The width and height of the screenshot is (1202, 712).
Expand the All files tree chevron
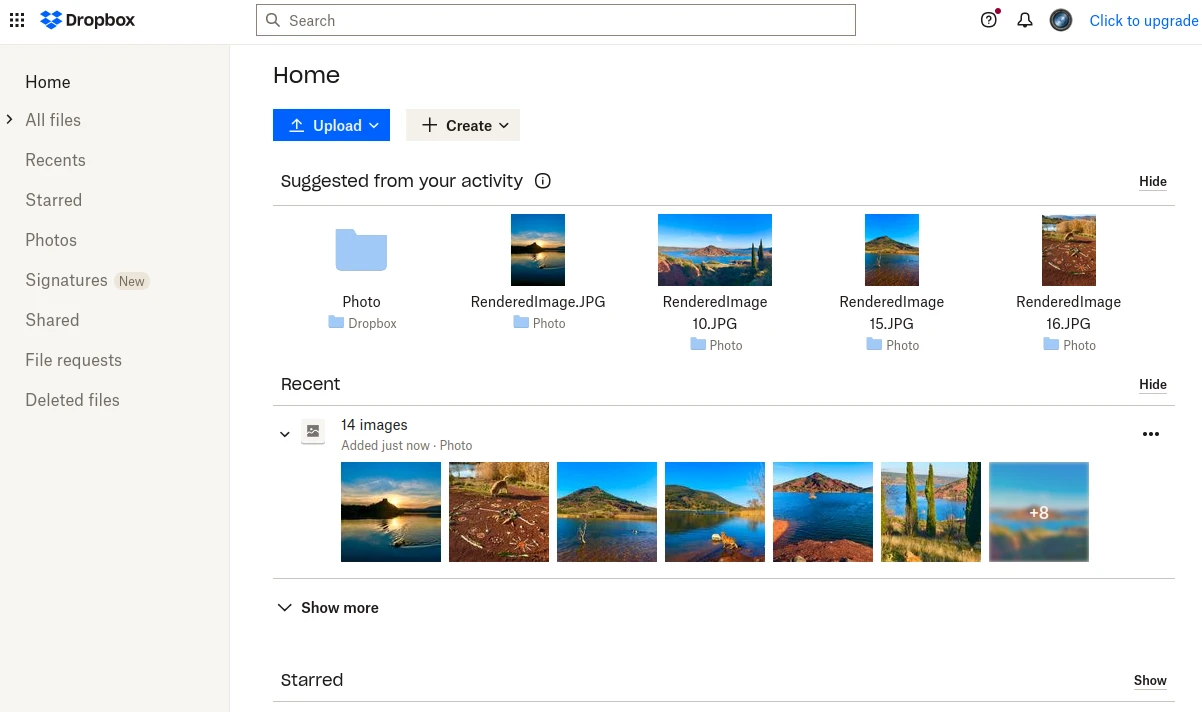[9, 120]
